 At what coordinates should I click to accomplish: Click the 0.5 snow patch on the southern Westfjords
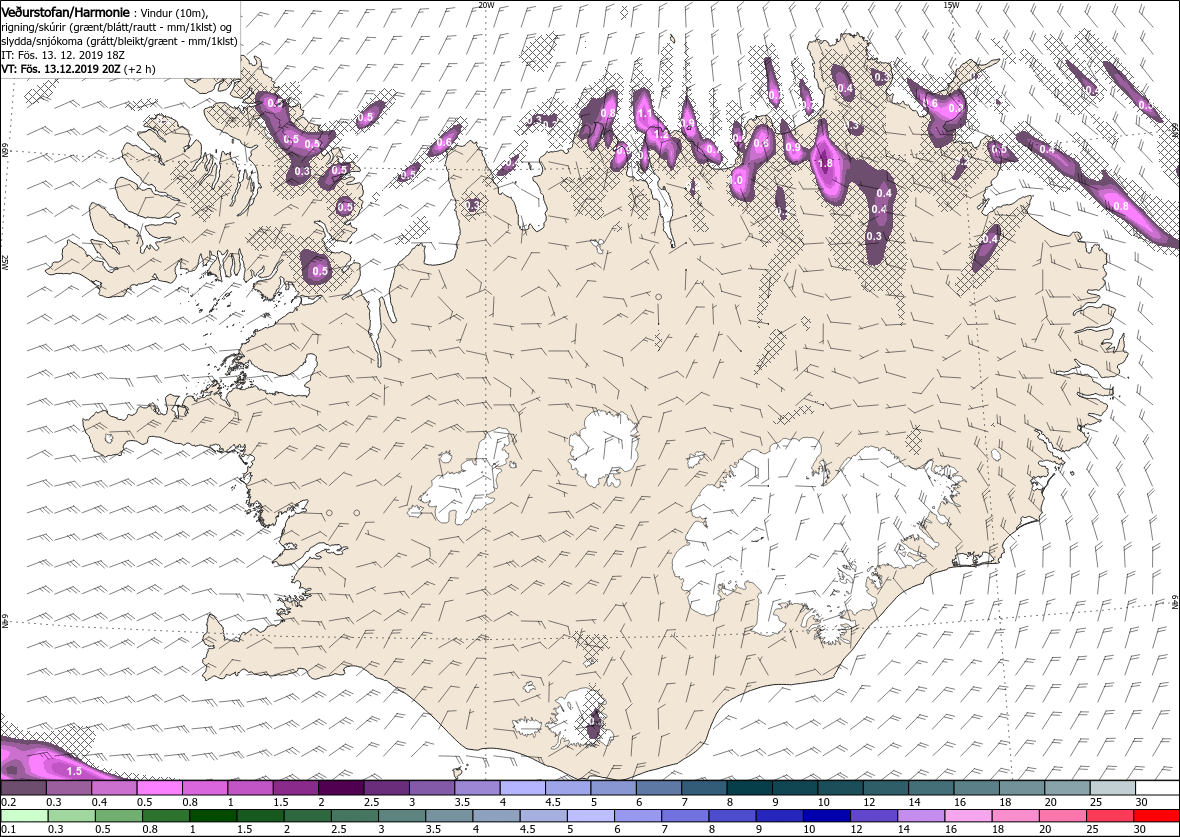pyautogui.click(x=318, y=267)
